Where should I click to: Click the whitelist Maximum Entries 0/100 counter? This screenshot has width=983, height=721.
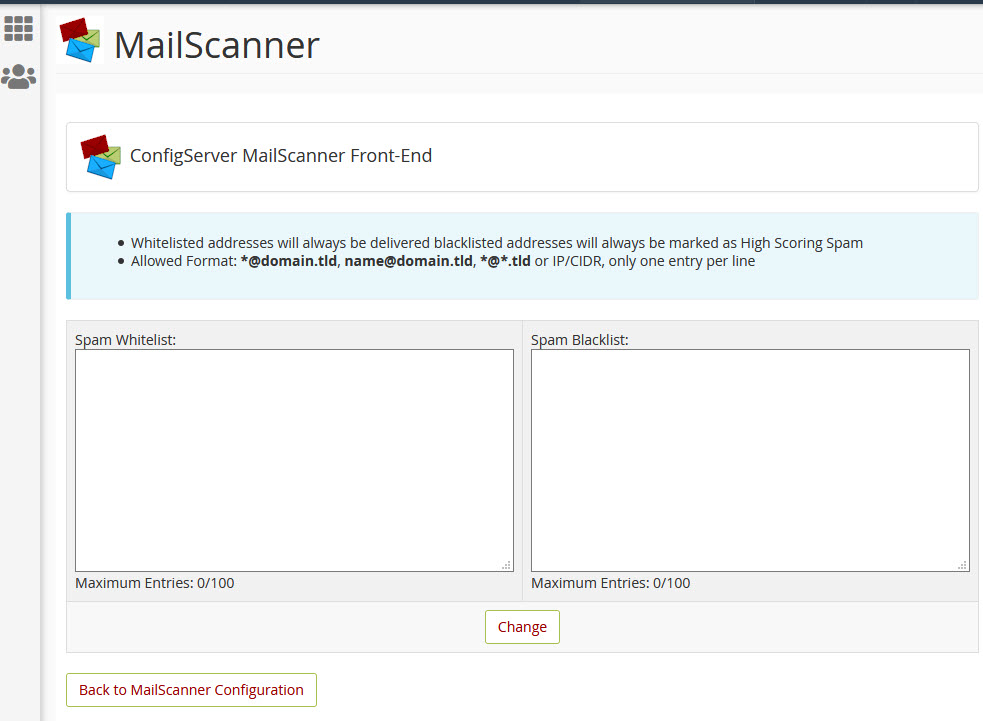pyautogui.click(x=155, y=583)
